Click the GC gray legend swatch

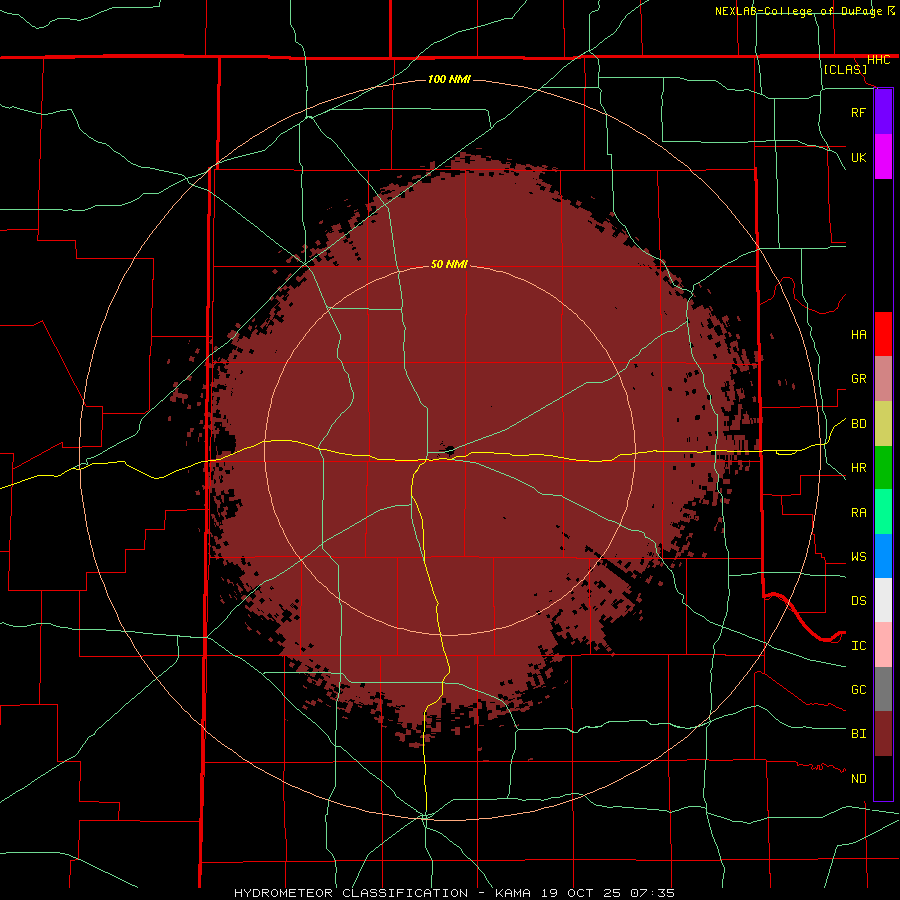[x=883, y=689]
